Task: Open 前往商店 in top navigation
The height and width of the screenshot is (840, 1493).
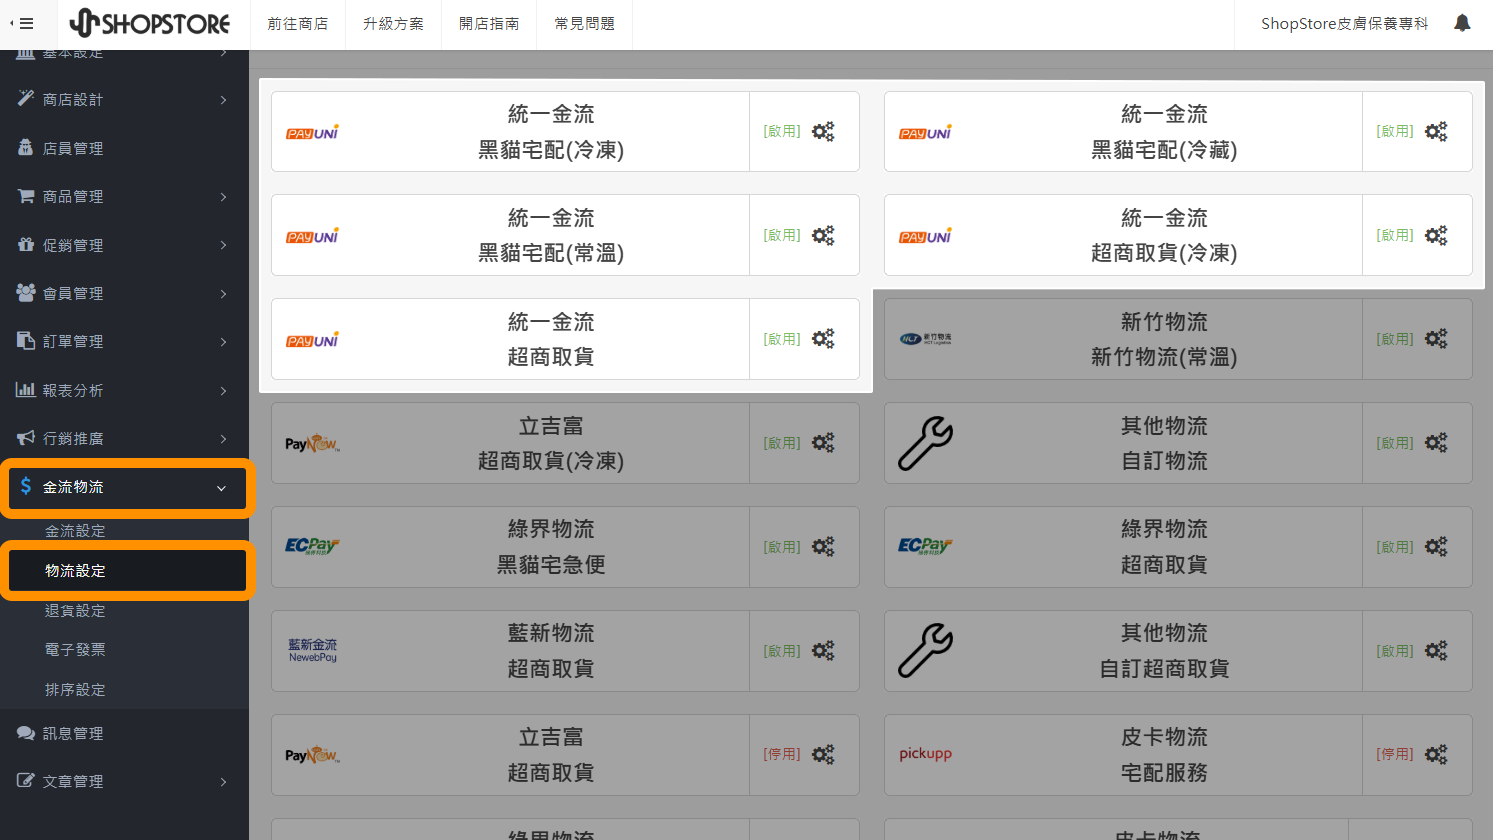Action: click(x=298, y=24)
